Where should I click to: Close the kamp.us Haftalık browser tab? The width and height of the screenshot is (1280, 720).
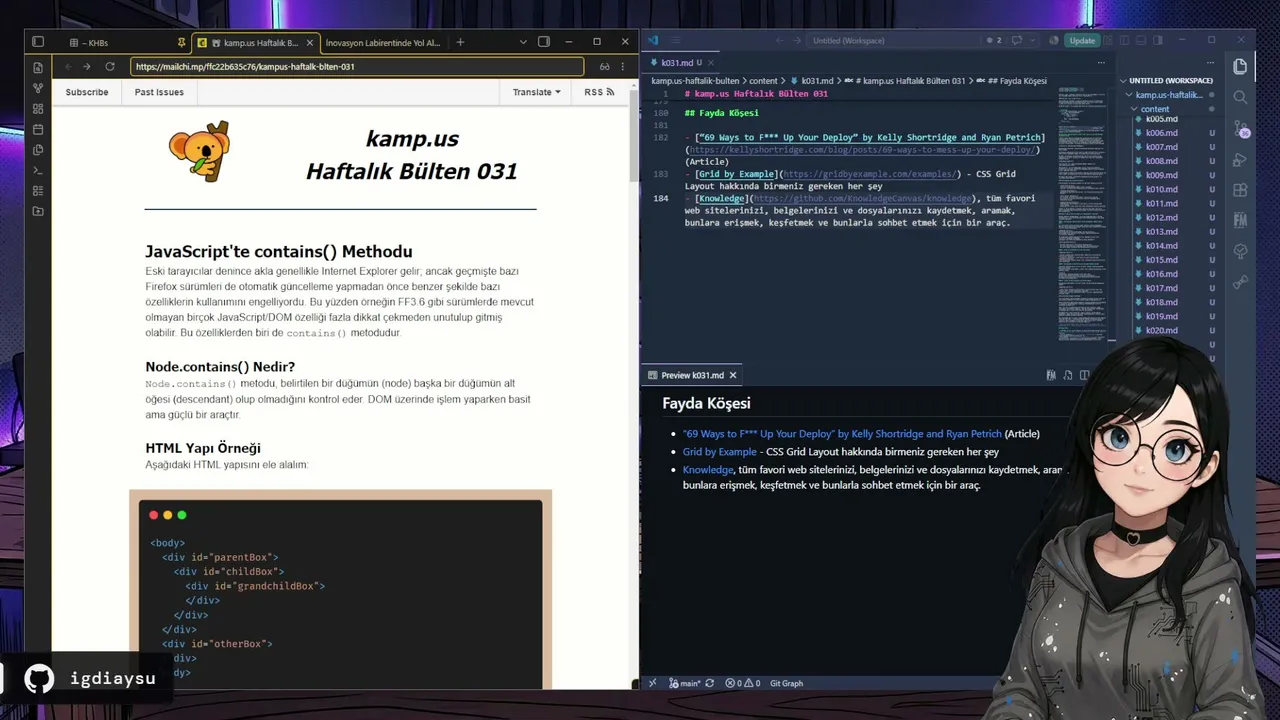pyautogui.click(x=311, y=43)
